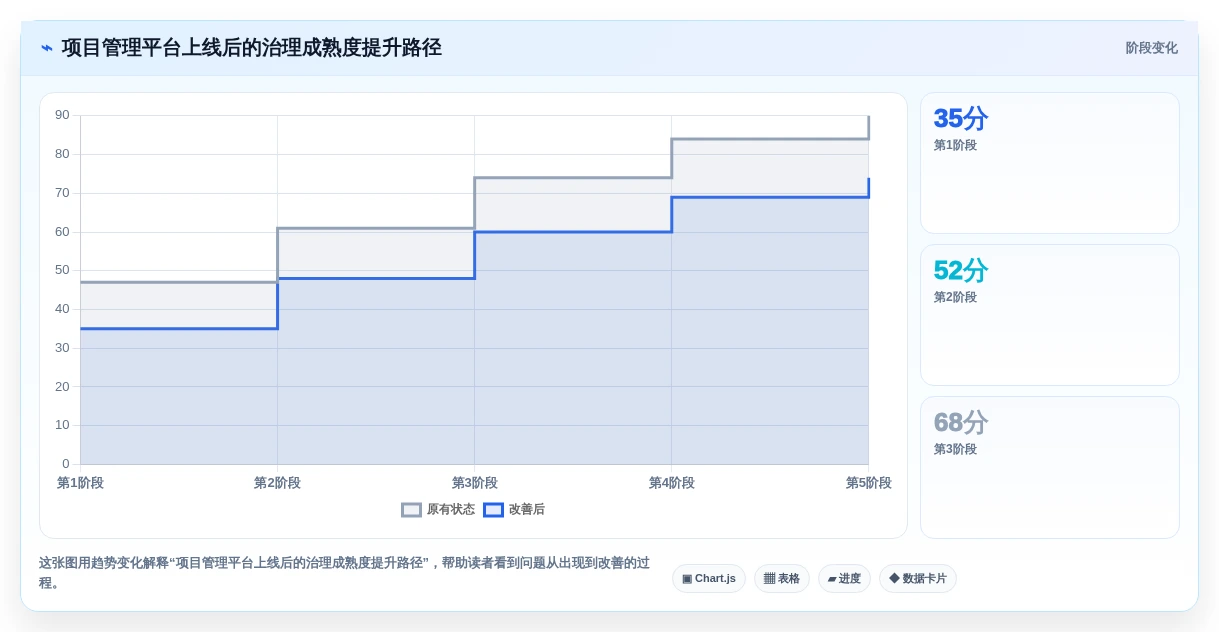Click the 35分 score value
1219x632 pixels.
pos(960,119)
